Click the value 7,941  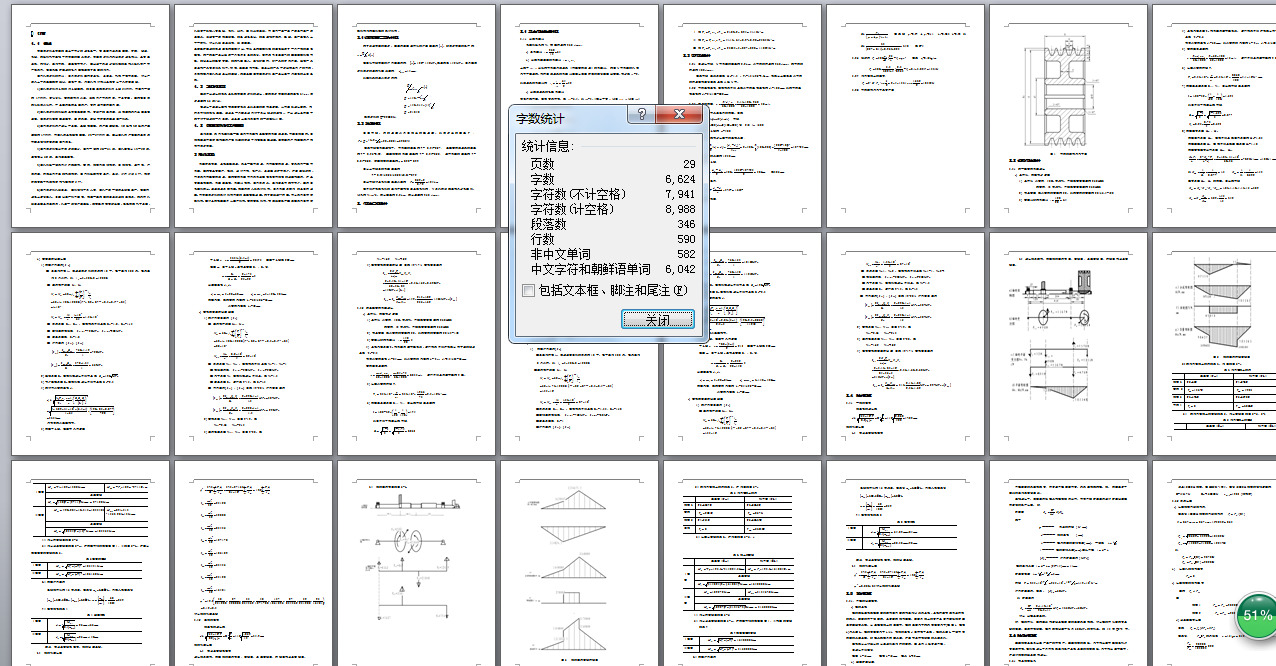[680, 194]
